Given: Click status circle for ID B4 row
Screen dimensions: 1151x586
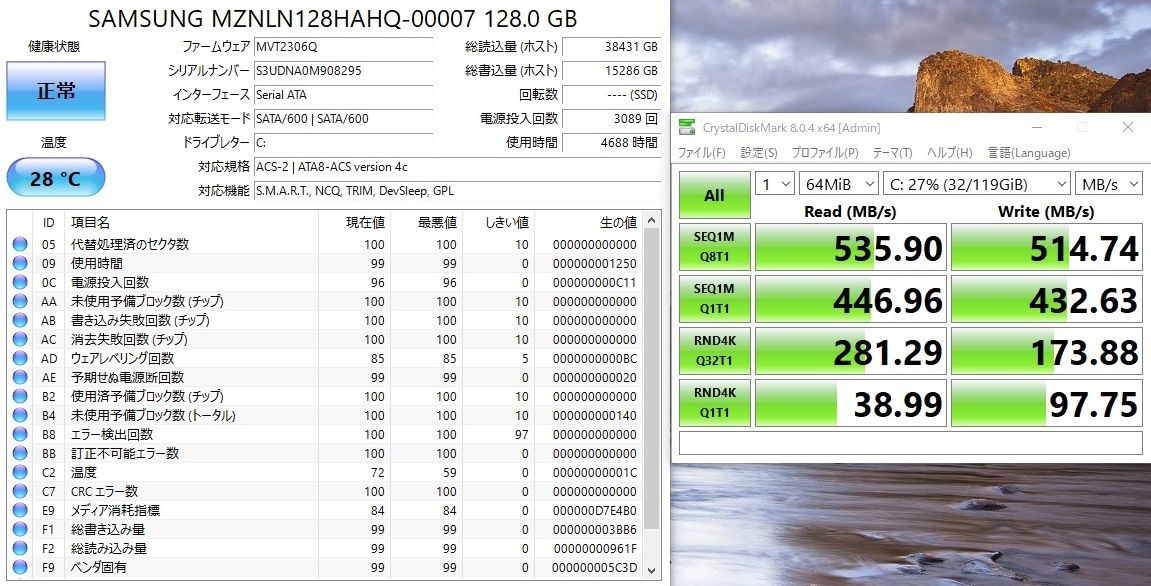Looking at the screenshot, I should (20, 416).
